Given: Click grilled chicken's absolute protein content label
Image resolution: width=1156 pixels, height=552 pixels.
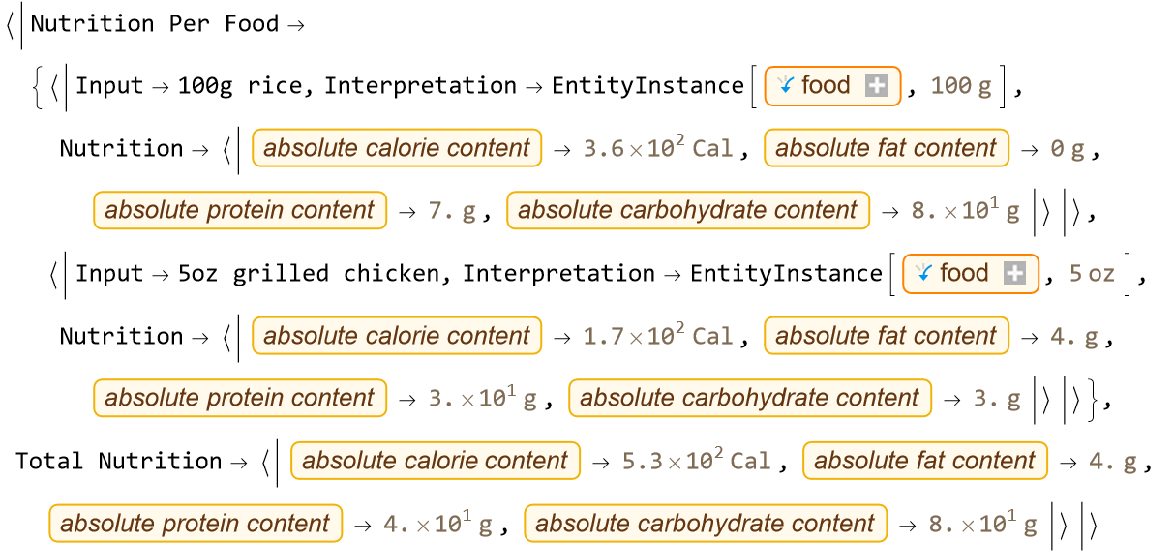Looking at the screenshot, I should tap(239, 398).
